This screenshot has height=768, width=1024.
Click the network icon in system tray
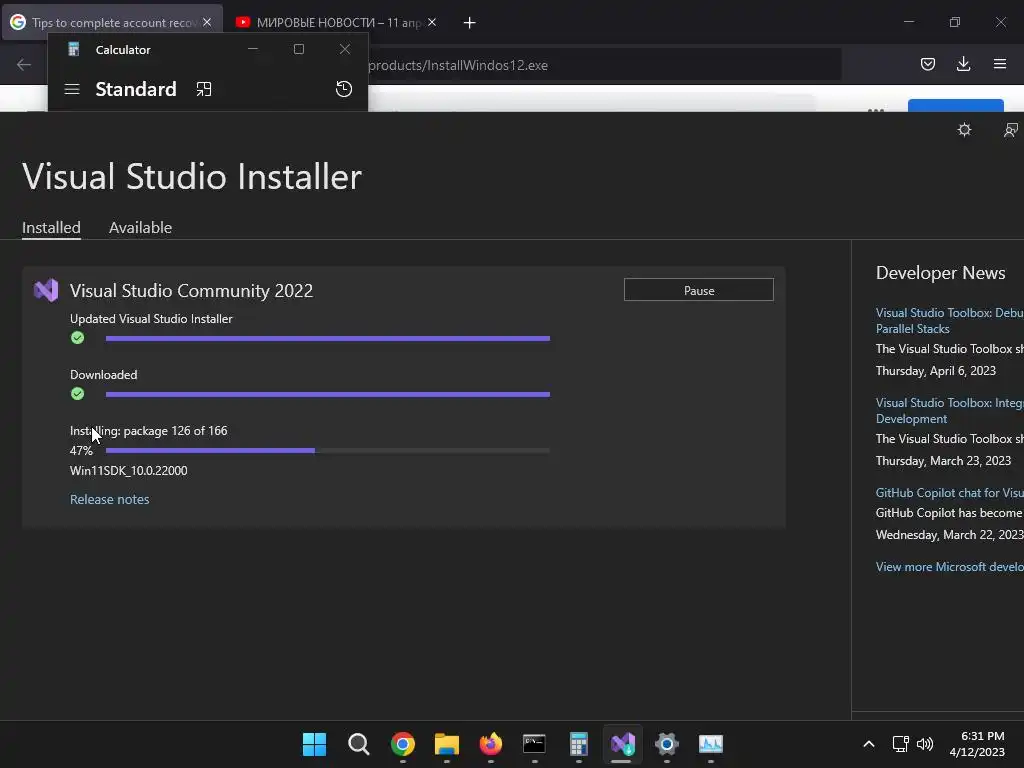click(x=901, y=744)
